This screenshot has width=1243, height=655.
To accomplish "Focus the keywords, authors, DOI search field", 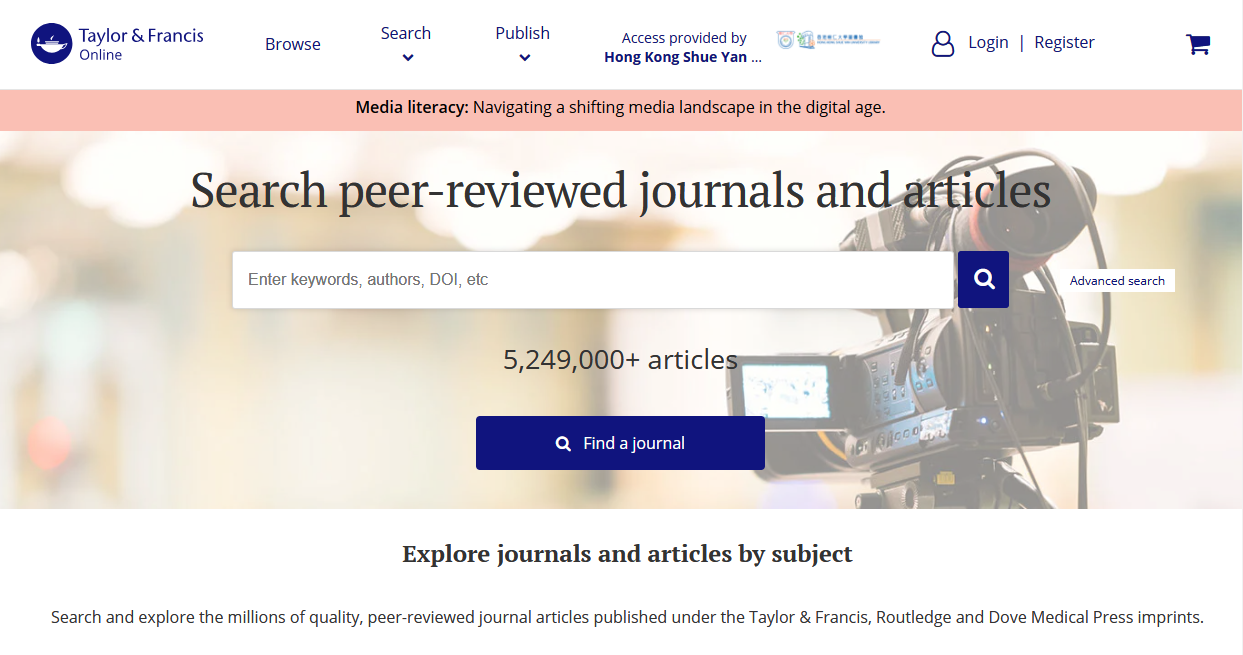I will click(592, 280).
